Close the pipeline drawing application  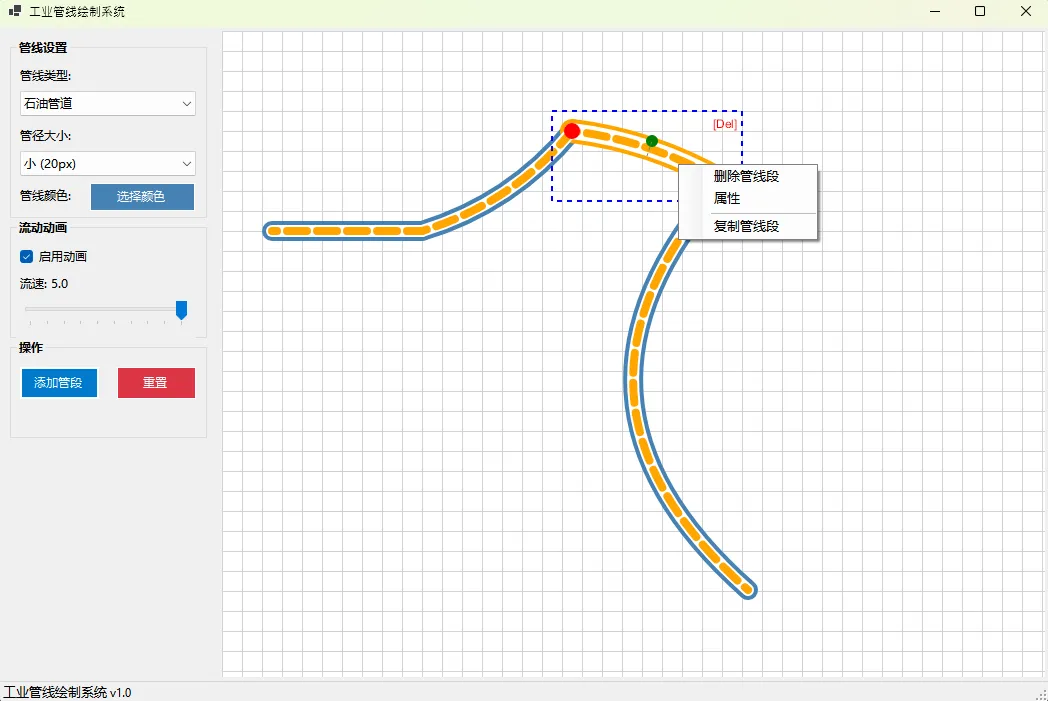1025,11
